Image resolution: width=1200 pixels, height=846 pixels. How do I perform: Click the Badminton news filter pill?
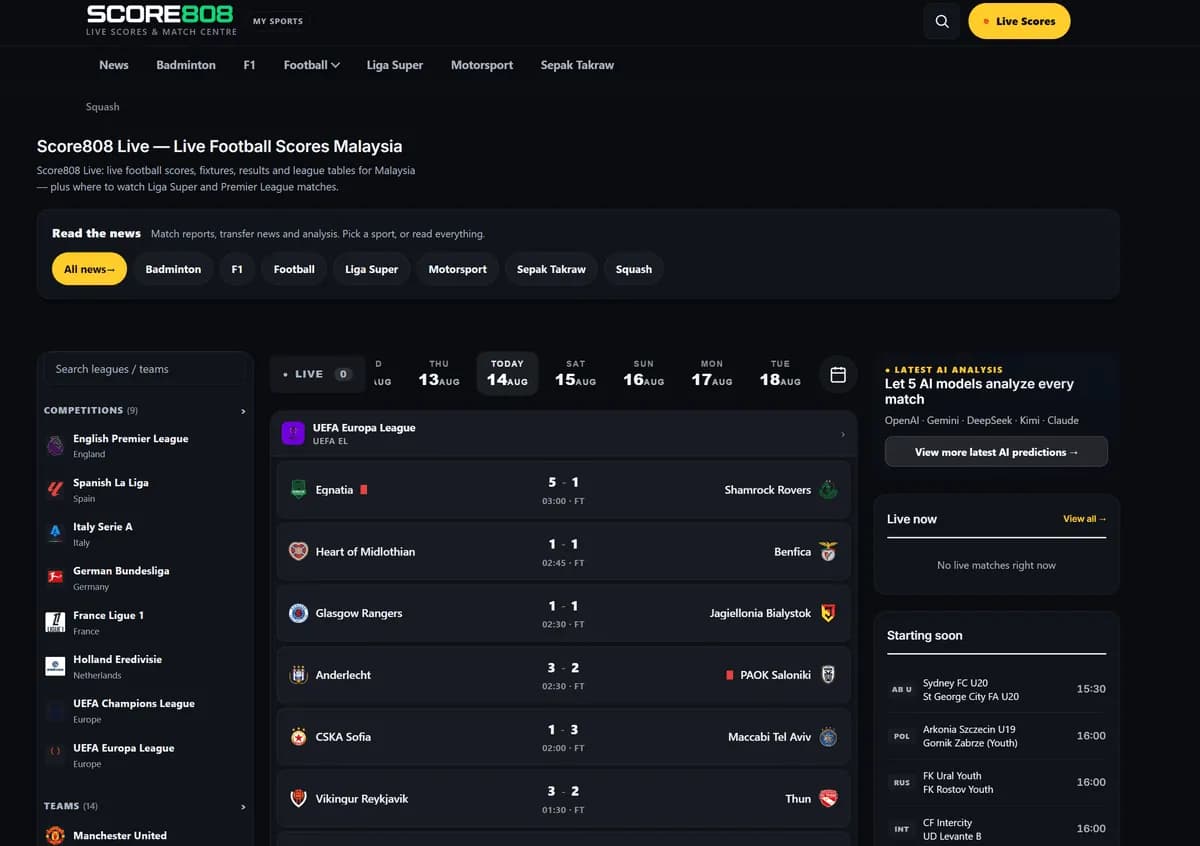click(x=173, y=269)
